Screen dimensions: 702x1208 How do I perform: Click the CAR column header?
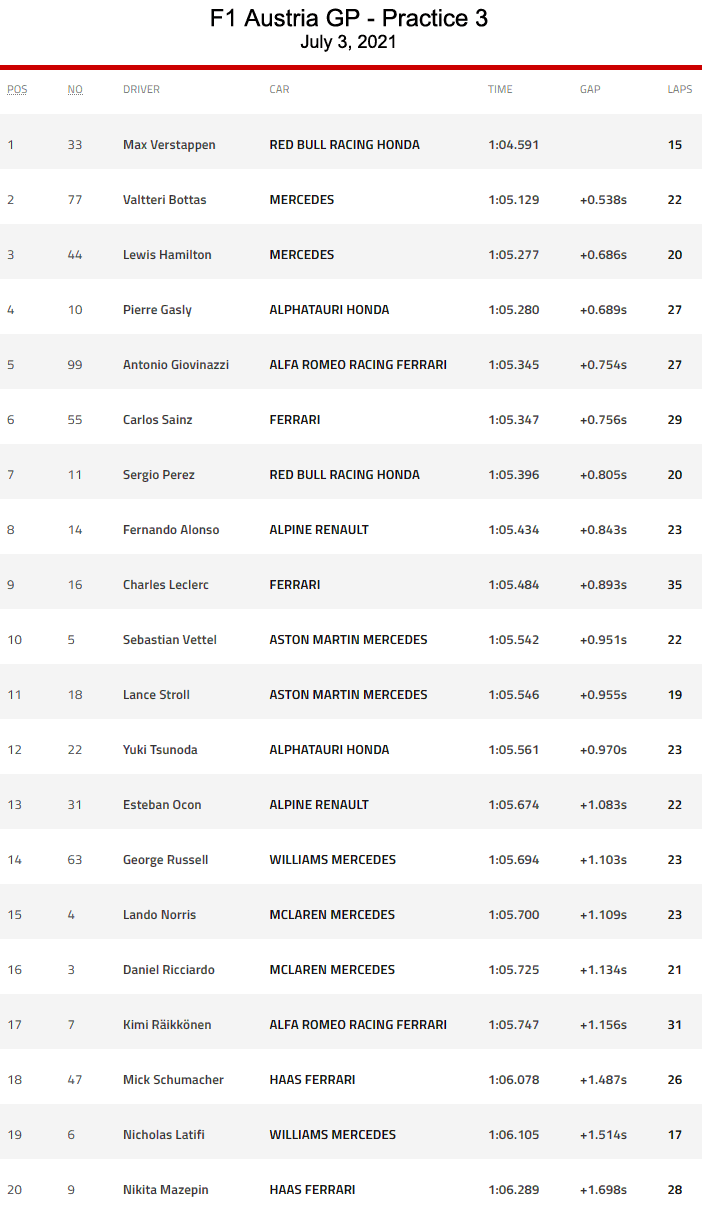click(279, 89)
